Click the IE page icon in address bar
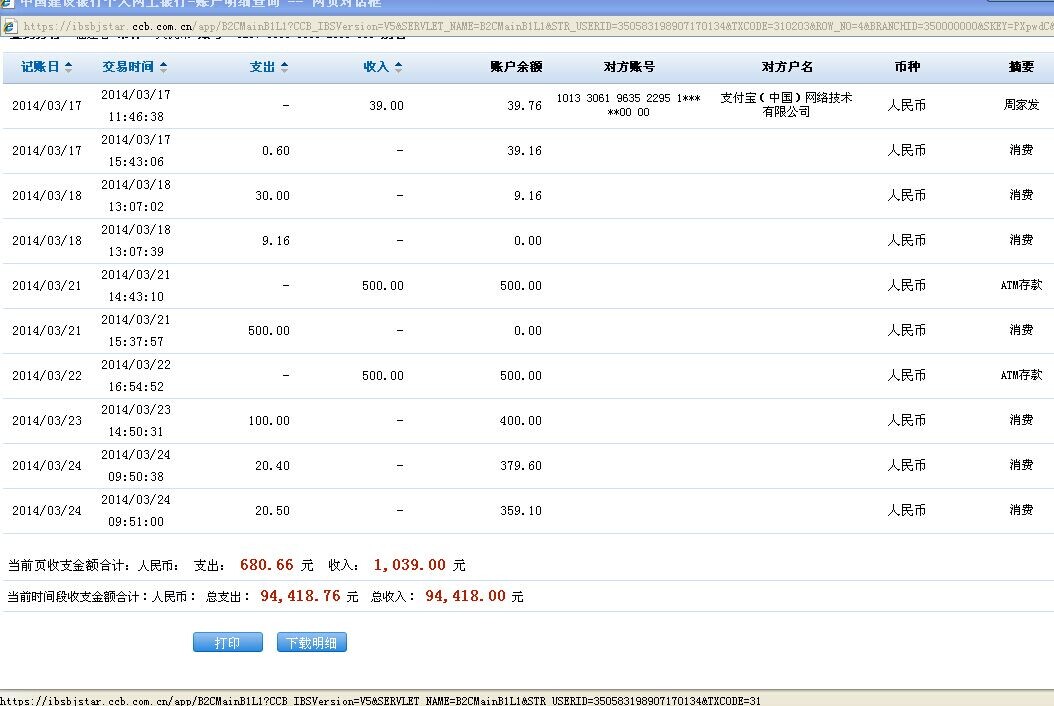The height and width of the screenshot is (706, 1054). point(9,27)
